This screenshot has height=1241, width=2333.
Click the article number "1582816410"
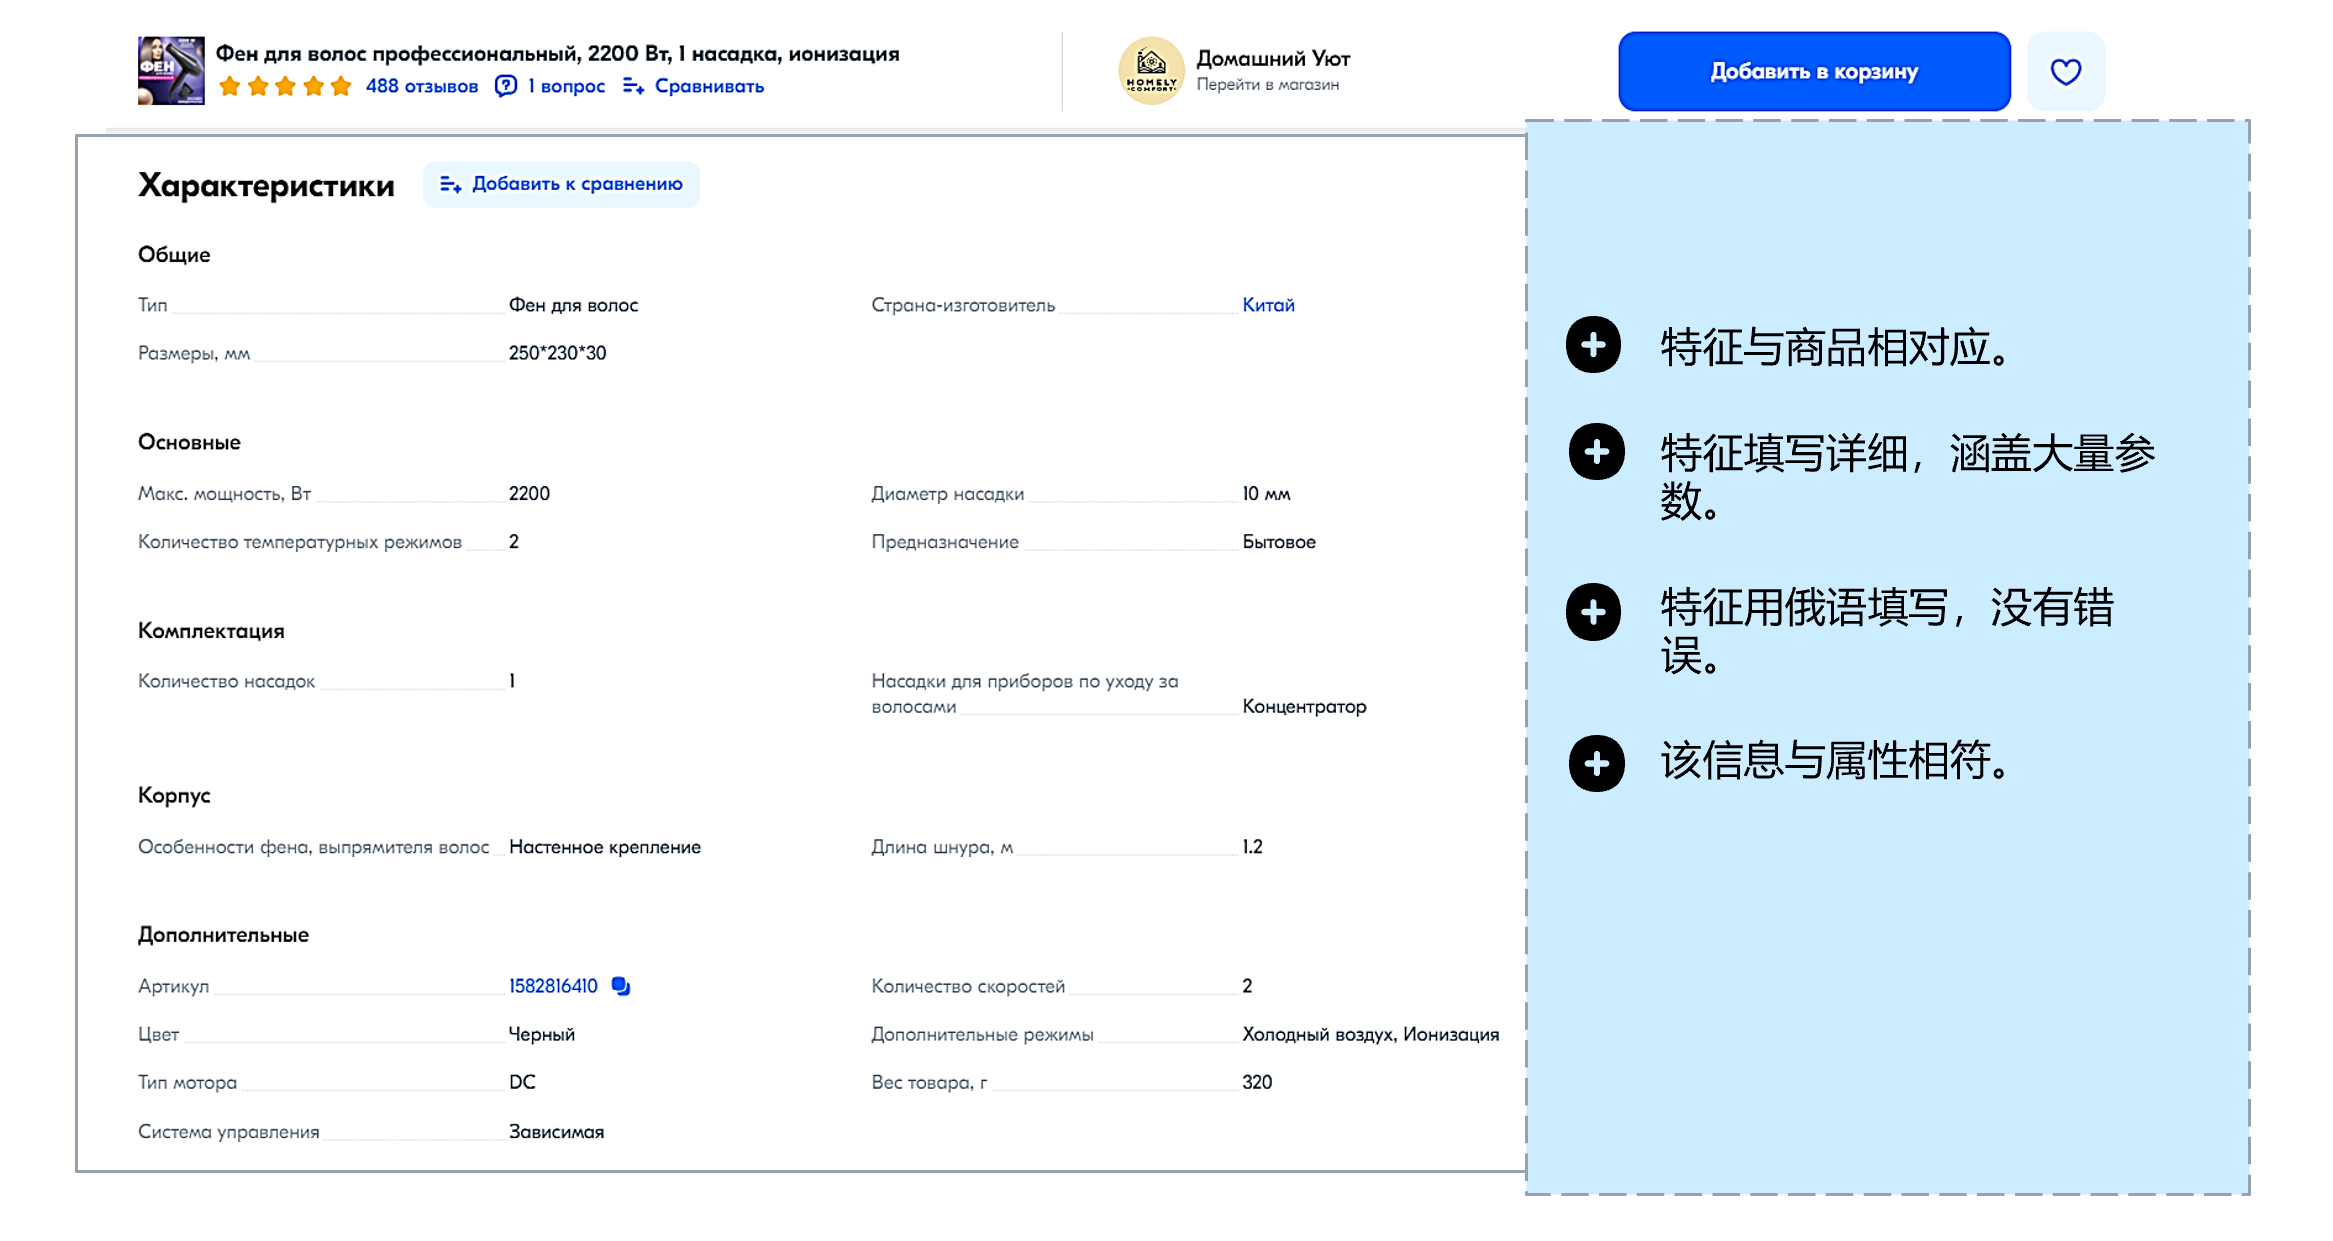coord(552,985)
